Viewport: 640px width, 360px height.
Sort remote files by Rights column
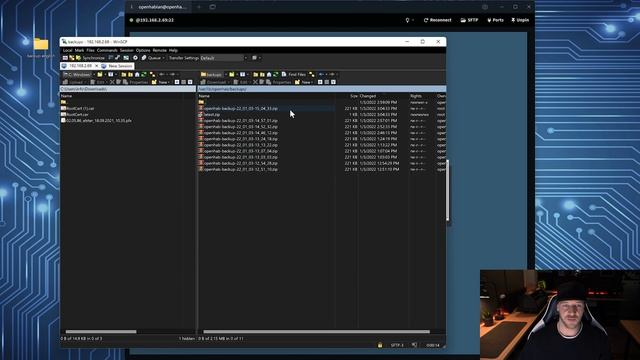(416, 96)
